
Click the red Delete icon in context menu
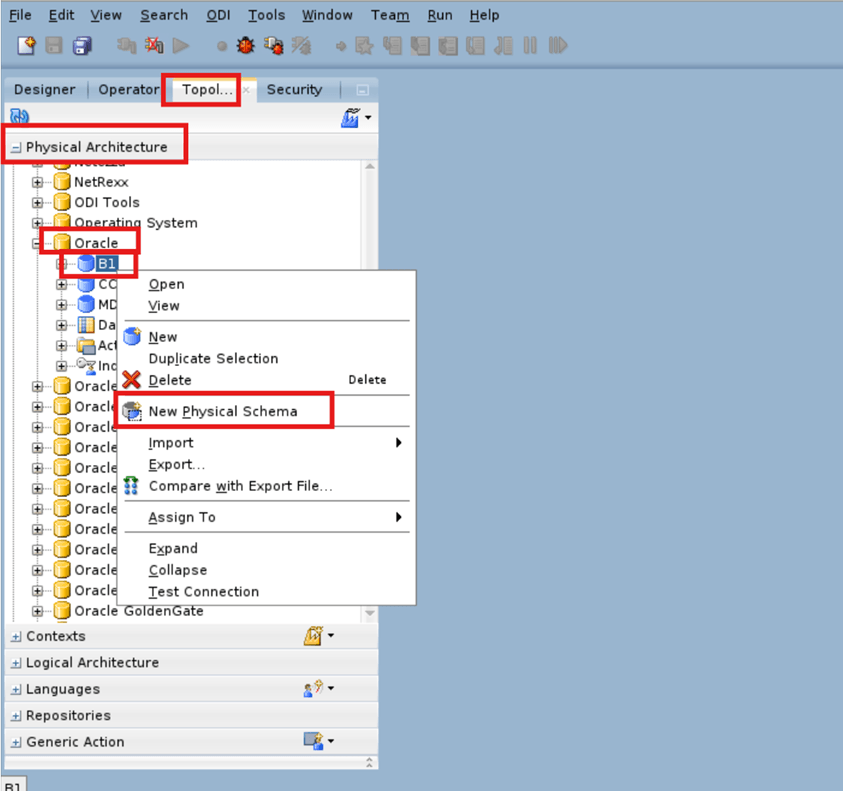(132, 380)
